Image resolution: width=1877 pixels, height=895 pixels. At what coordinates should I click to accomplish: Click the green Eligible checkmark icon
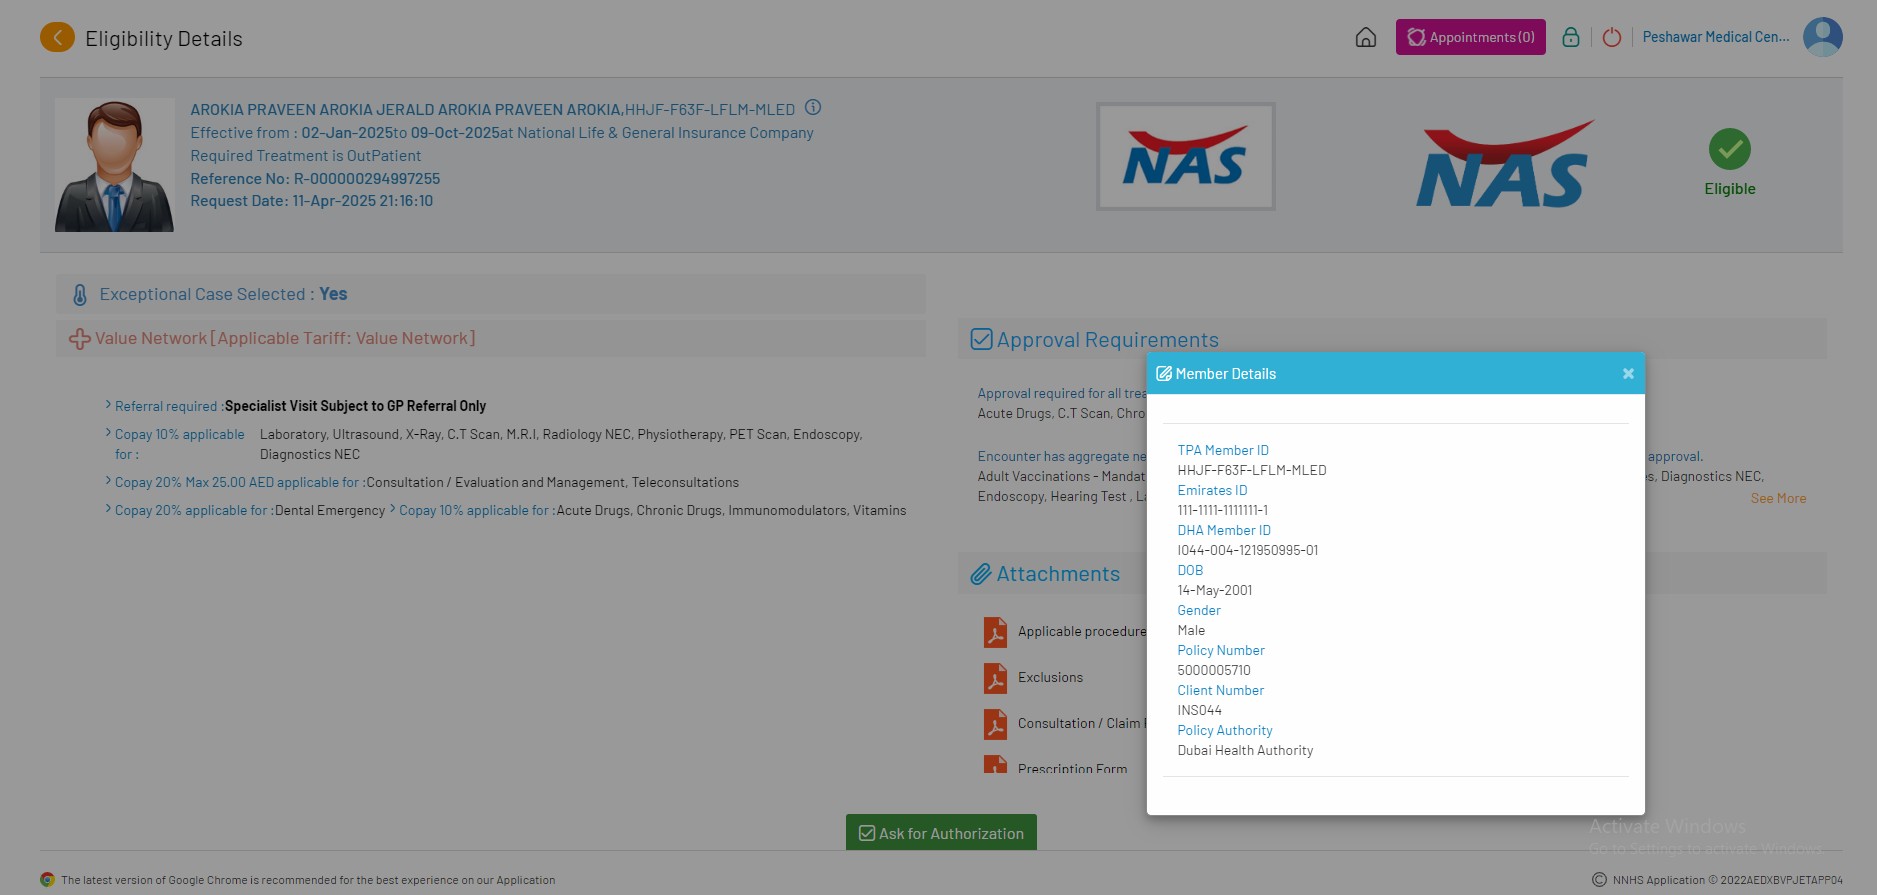(x=1729, y=149)
